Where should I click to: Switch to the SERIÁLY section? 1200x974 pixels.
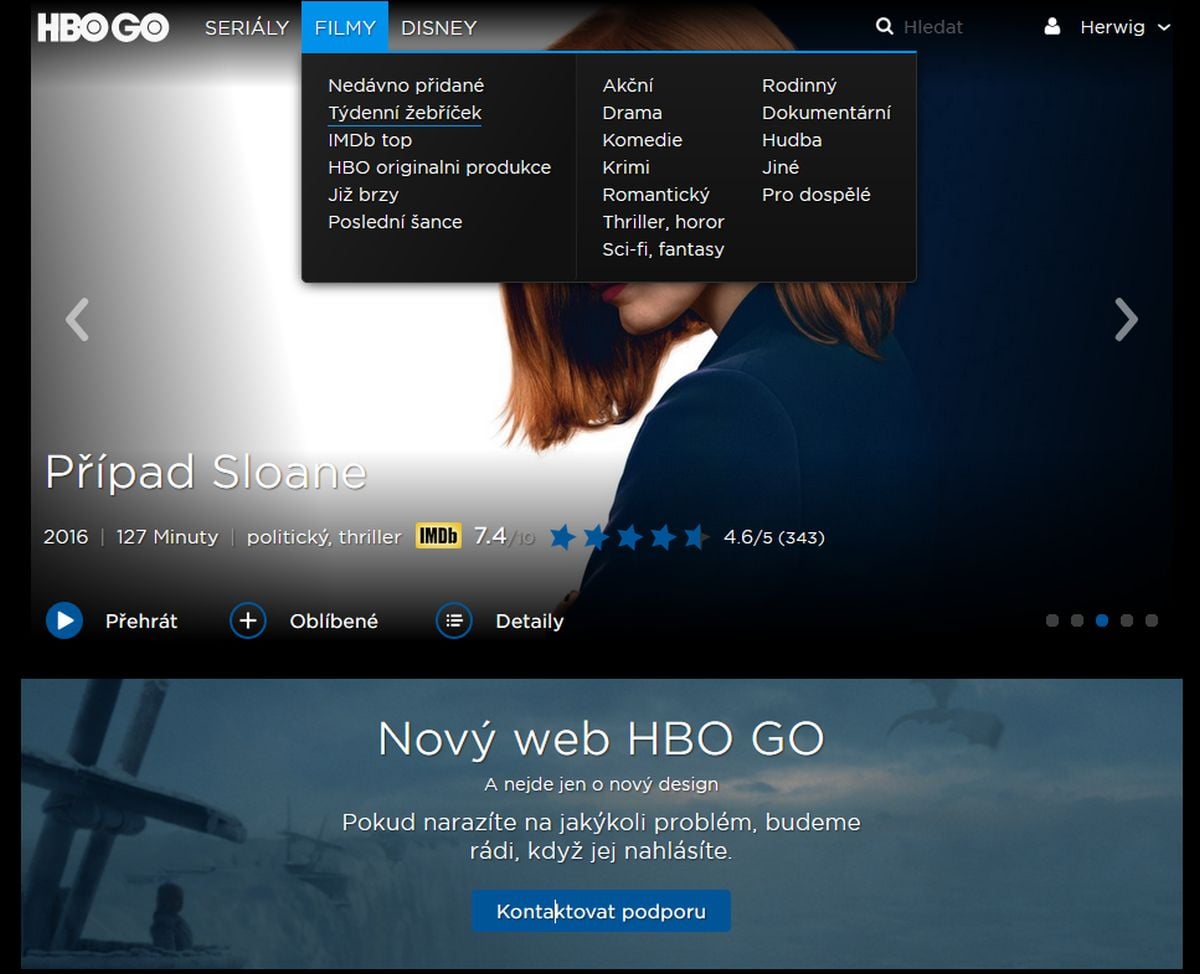(246, 28)
